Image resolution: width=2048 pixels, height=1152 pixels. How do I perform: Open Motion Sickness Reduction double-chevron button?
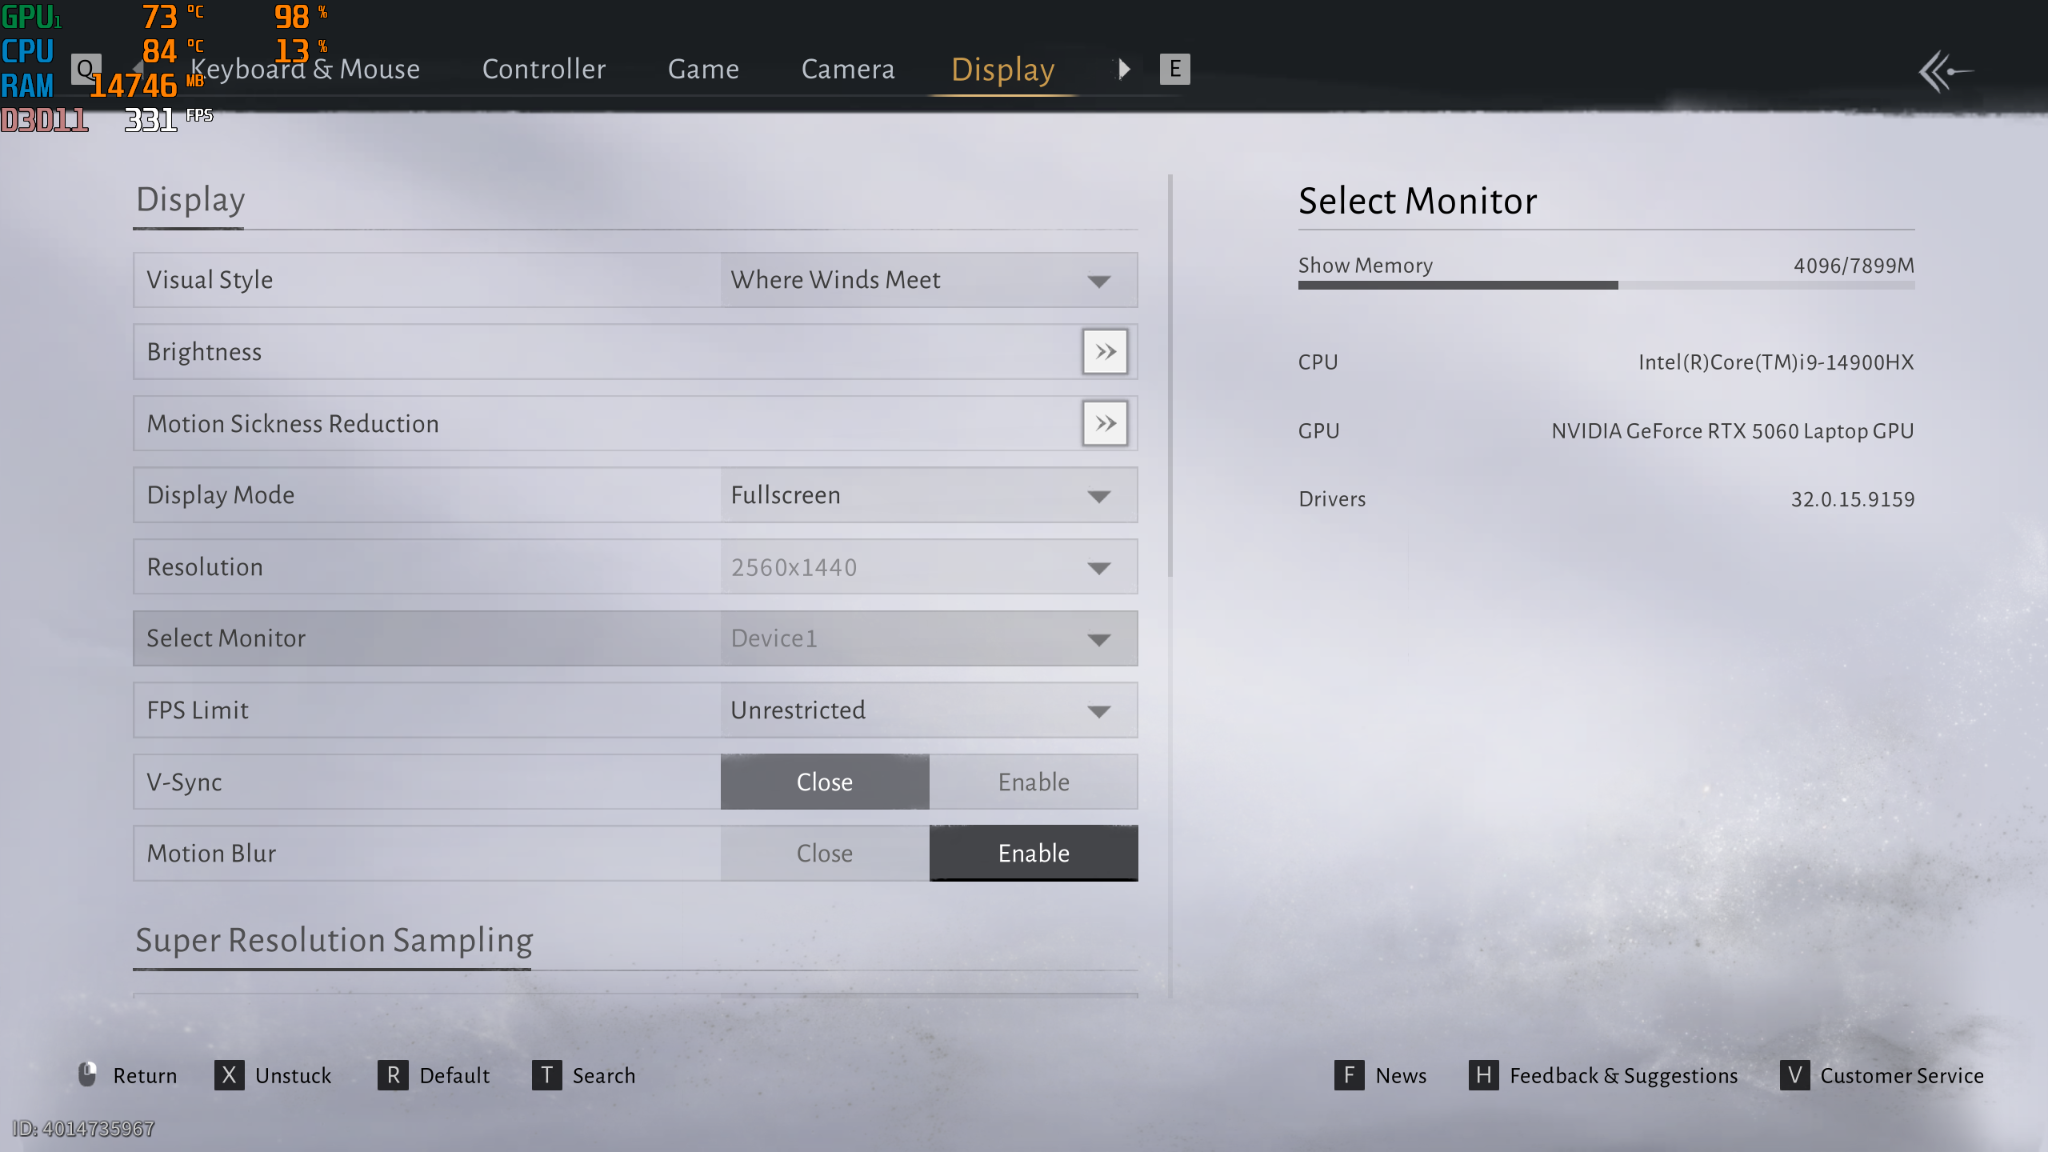[x=1105, y=424]
